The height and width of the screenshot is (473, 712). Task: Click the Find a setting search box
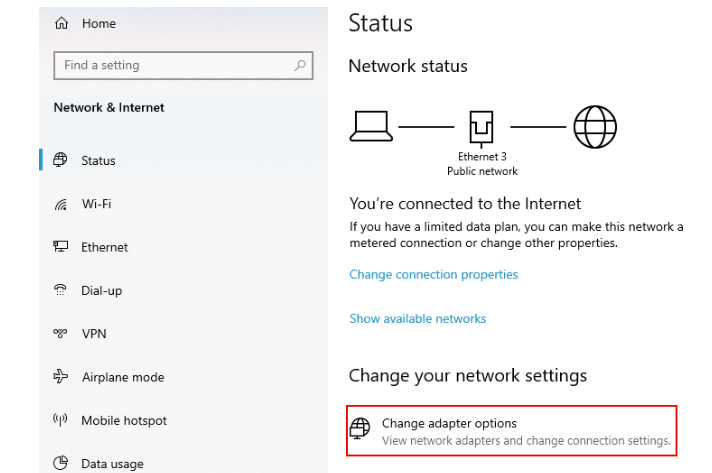(183, 65)
